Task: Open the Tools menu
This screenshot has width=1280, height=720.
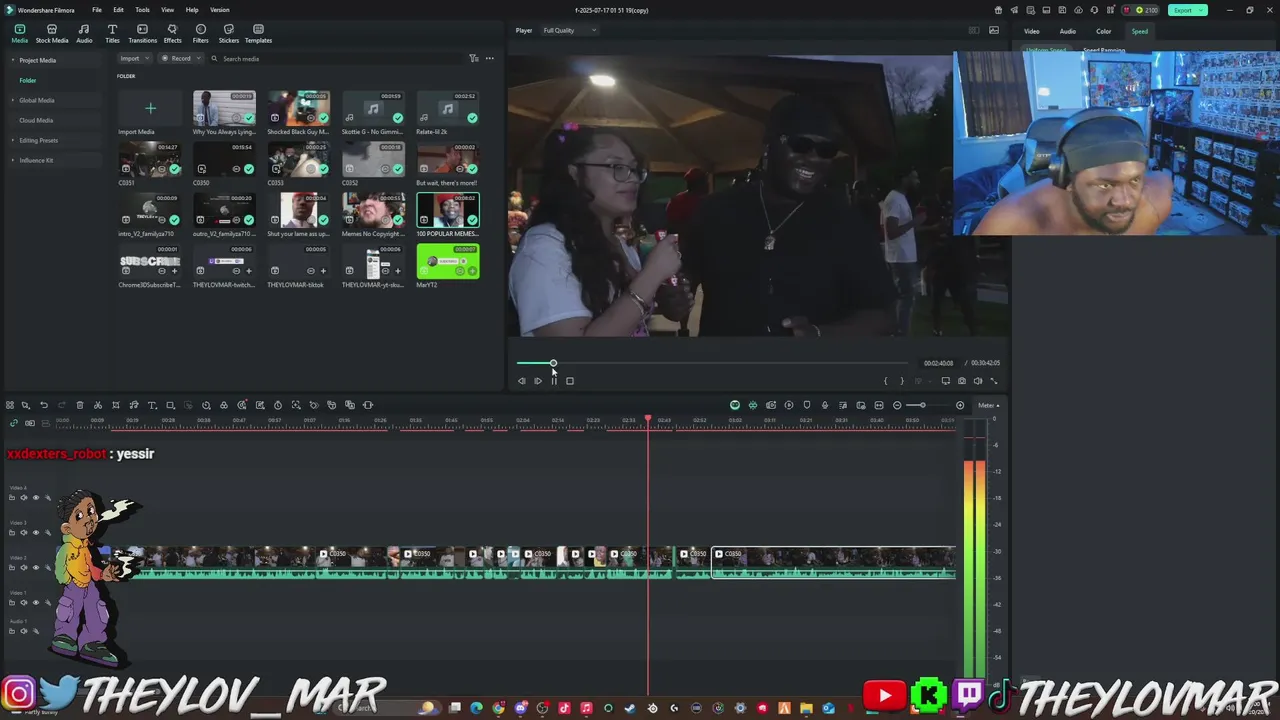Action: tap(143, 10)
